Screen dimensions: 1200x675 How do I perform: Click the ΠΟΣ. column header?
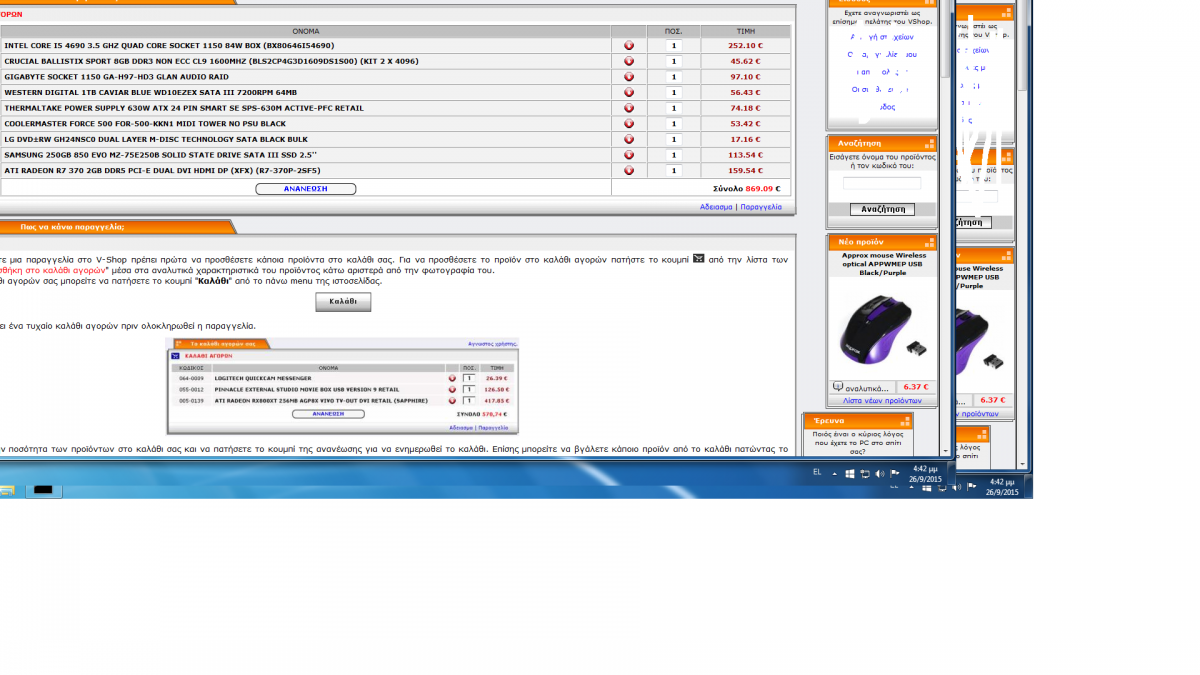pos(673,31)
